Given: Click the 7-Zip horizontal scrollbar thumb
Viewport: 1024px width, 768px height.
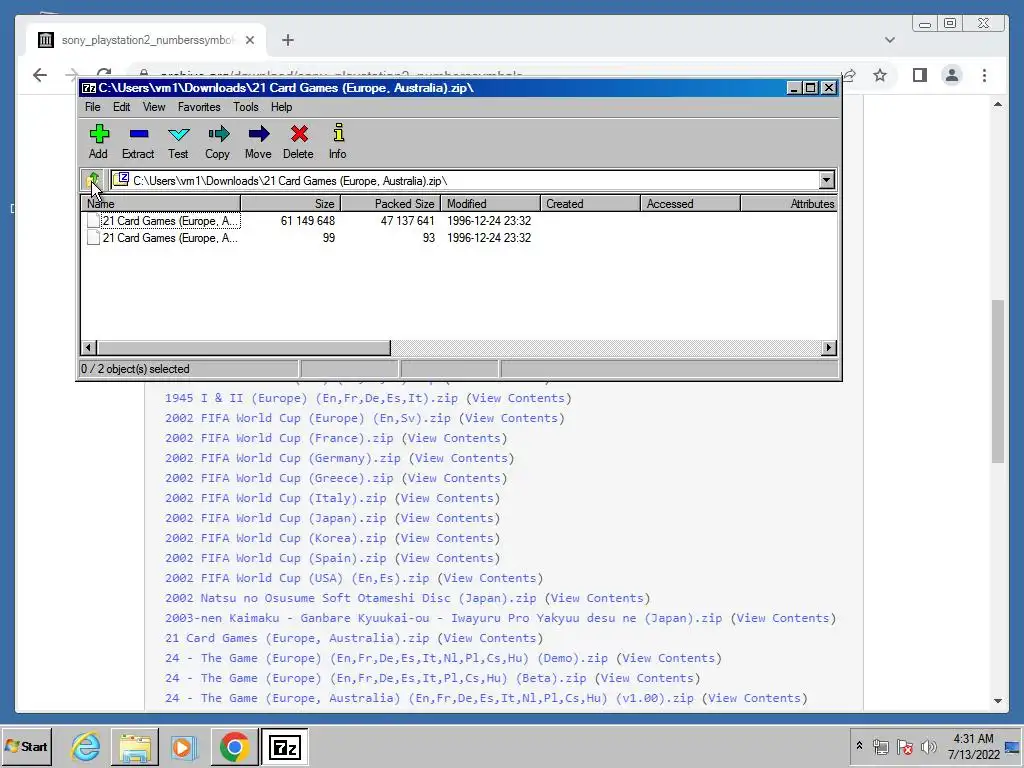Looking at the screenshot, I should click(x=244, y=347).
